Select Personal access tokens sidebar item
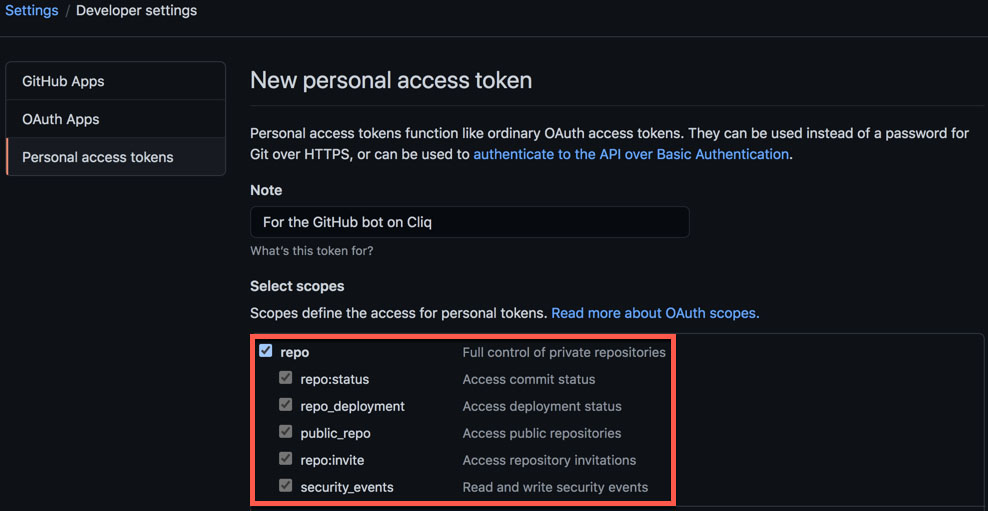This screenshot has width=988, height=511. [x=98, y=157]
